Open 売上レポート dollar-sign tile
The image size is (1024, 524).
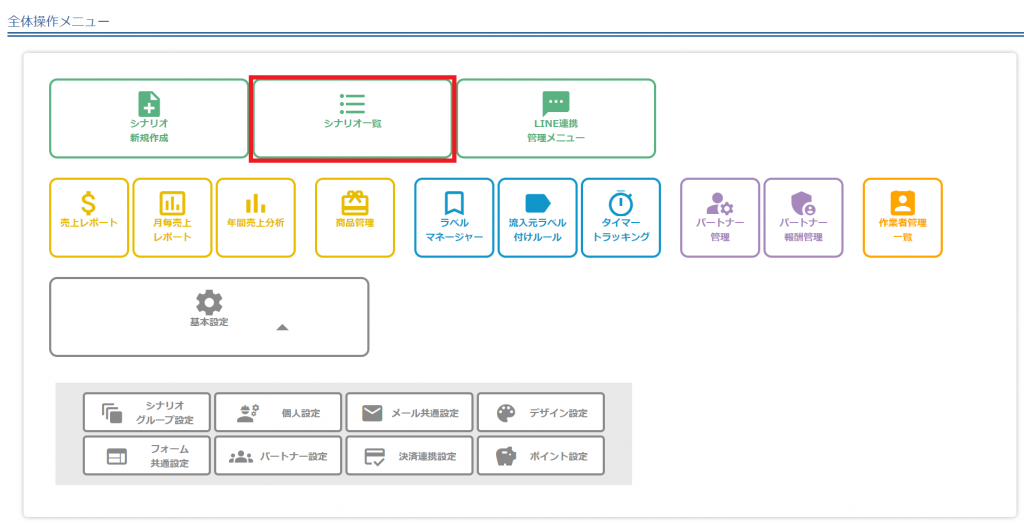coord(89,218)
